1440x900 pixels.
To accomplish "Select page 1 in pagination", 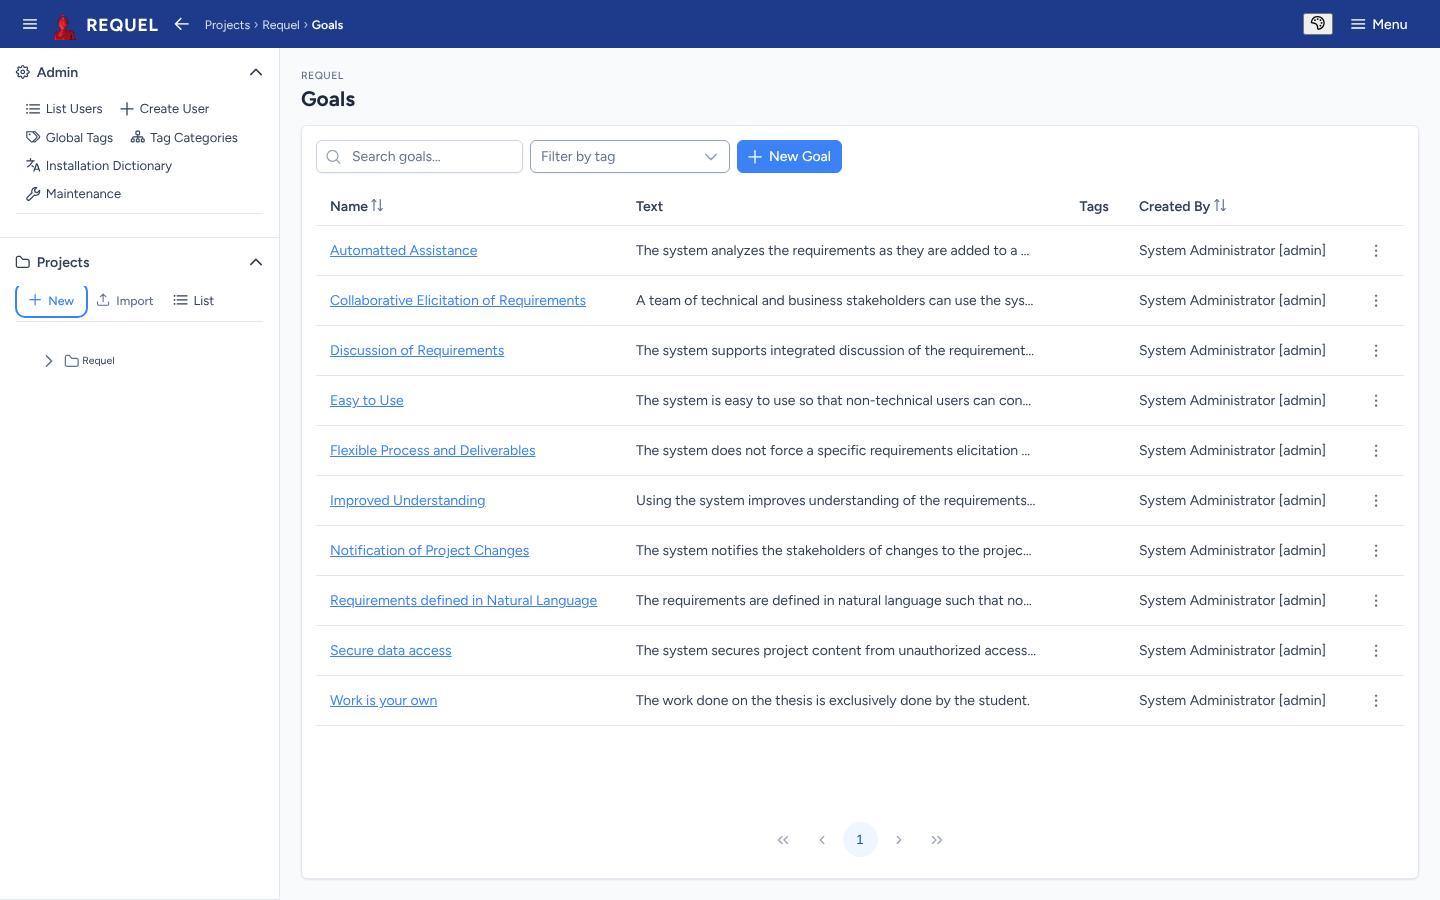I will (860, 840).
